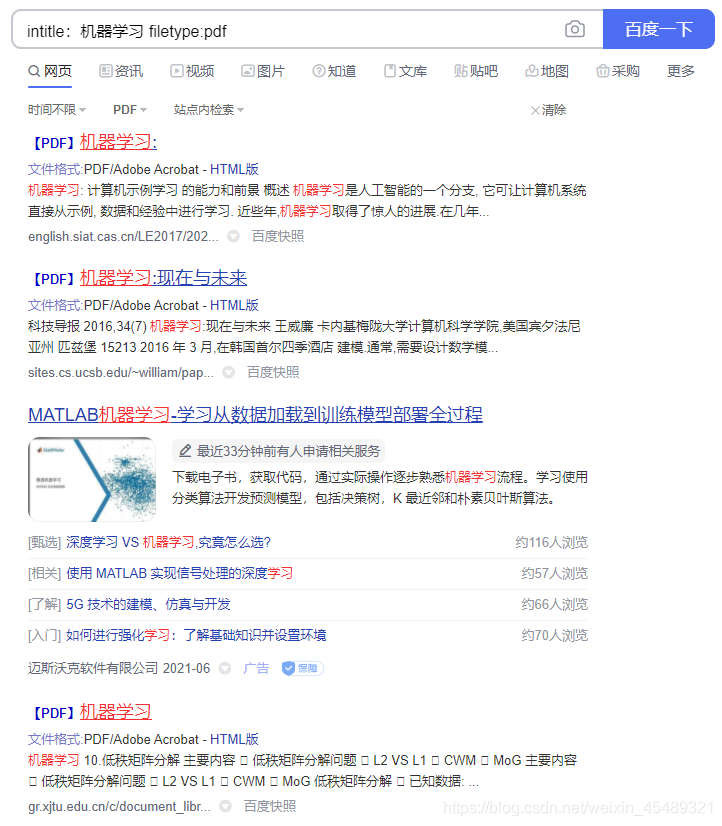Expand the 站点内检索 dropdown
Screen dimensions: 722x826
coord(209,110)
